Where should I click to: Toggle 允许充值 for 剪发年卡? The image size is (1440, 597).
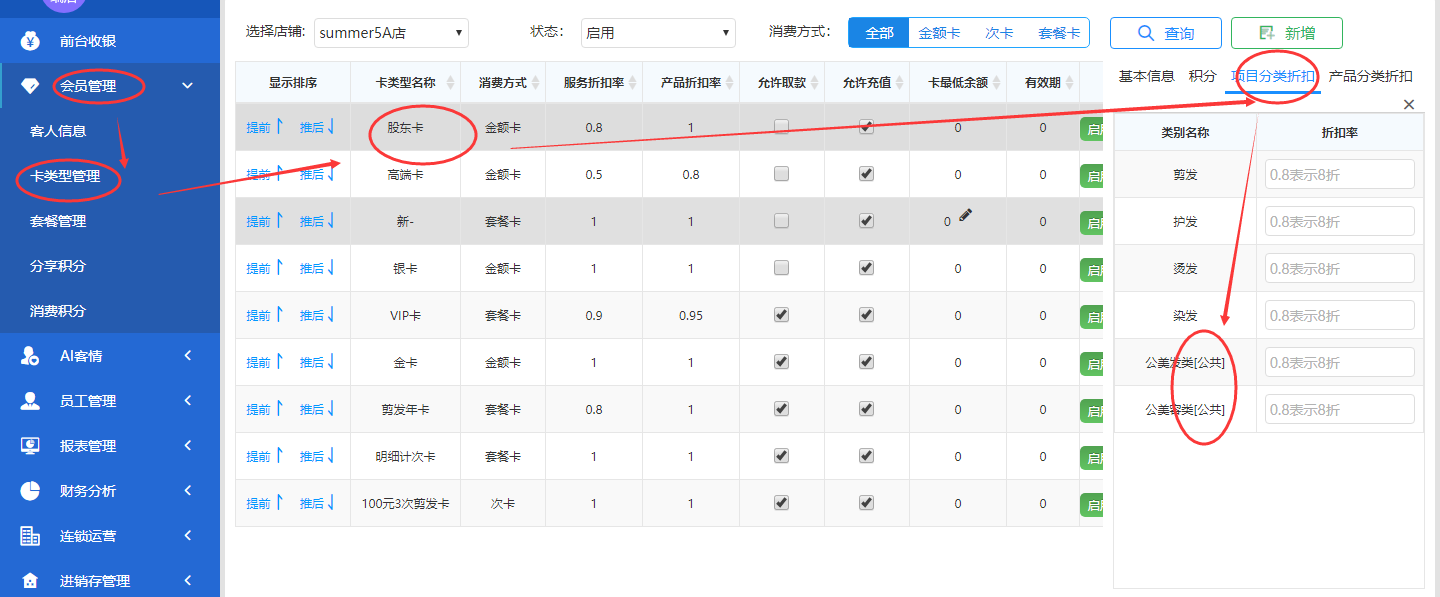click(x=866, y=409)
